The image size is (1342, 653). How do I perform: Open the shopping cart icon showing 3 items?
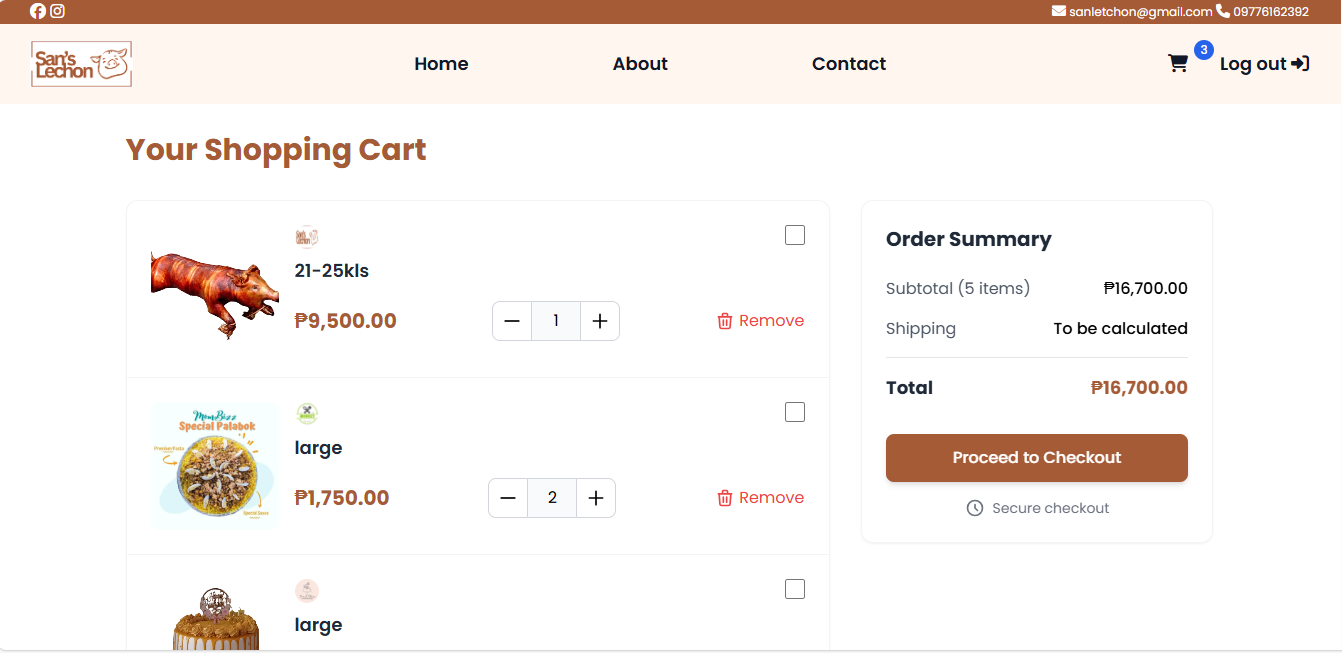pos(1178,63)
